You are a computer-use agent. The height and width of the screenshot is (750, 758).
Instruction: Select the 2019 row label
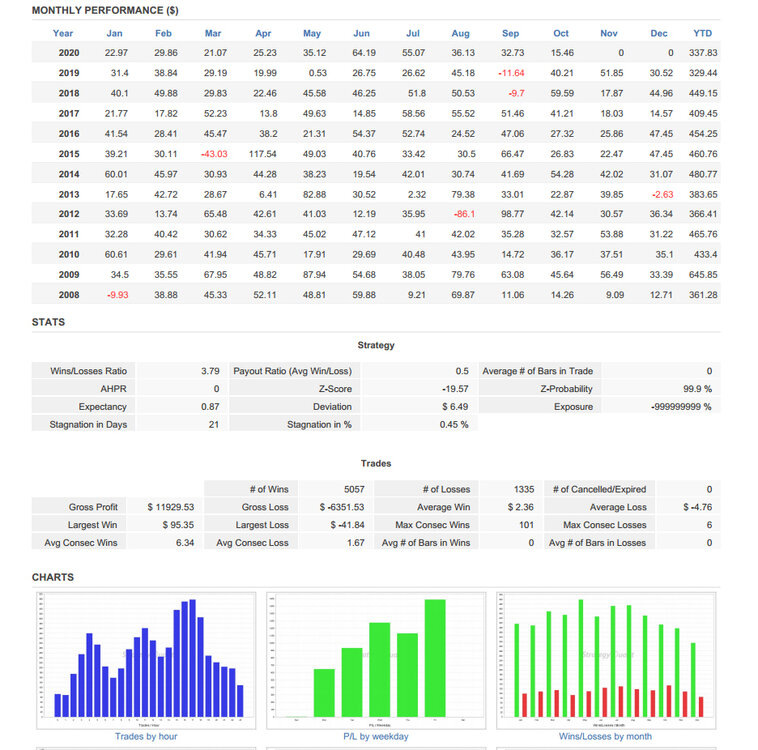coord(69,73)
